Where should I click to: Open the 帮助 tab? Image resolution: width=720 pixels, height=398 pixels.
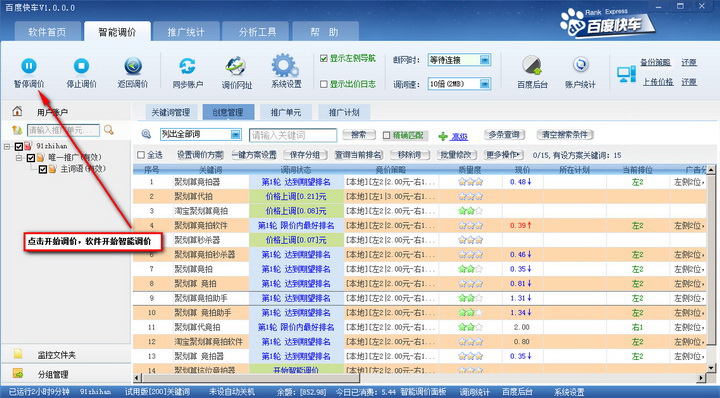[325, 32]
